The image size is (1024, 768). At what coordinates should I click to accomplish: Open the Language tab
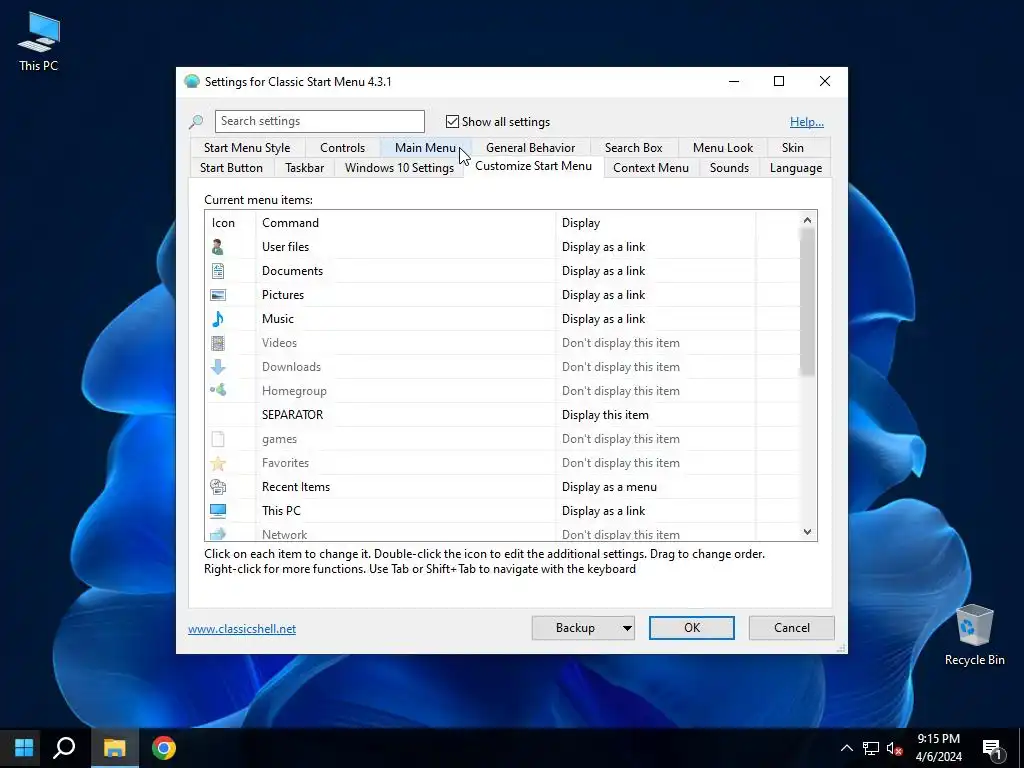(795, 168)
